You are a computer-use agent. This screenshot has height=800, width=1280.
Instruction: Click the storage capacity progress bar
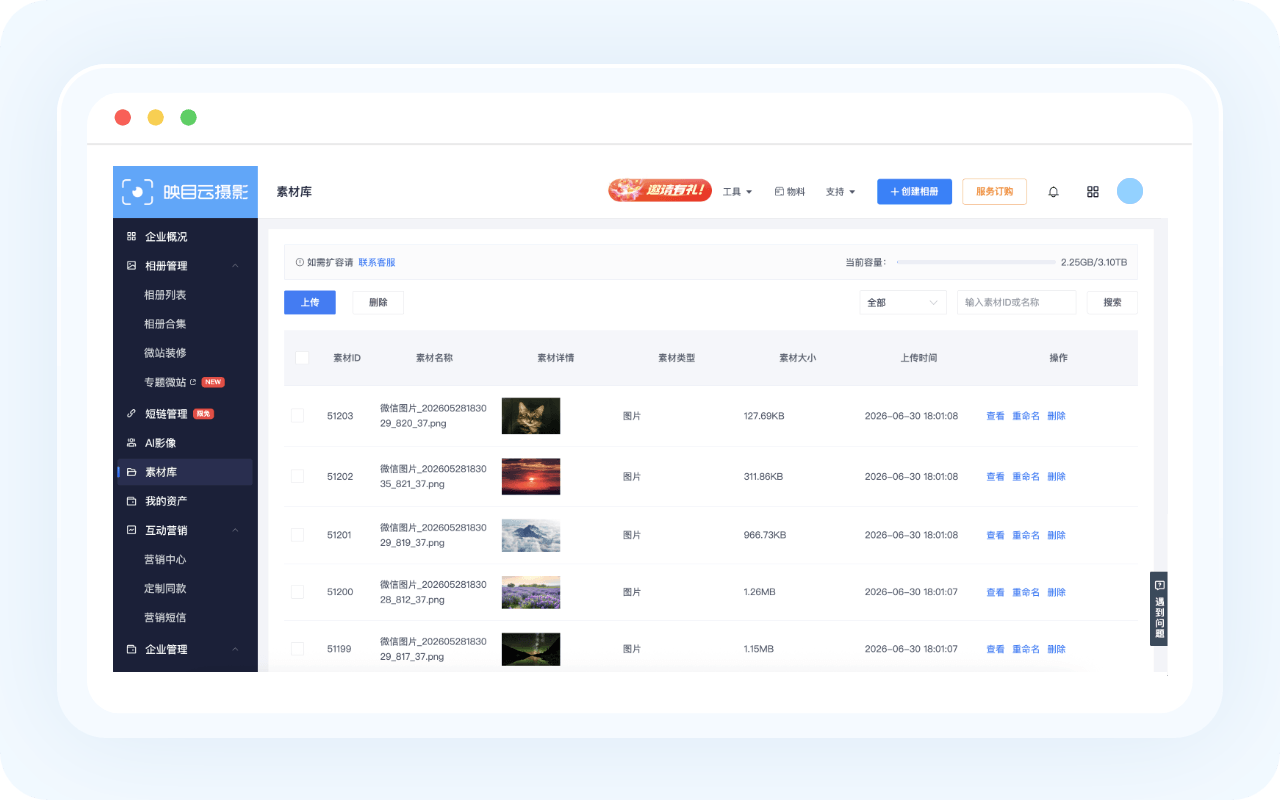point(976,262)
